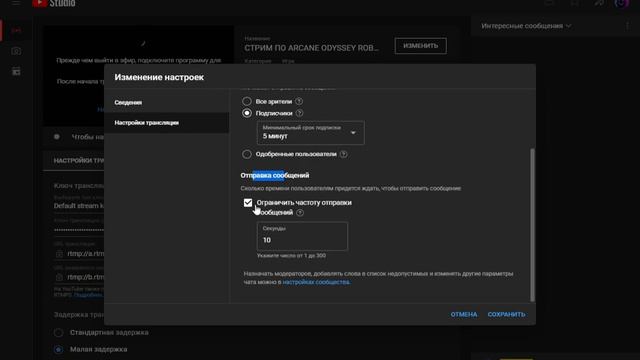Uncheck Ограничить частоту отправки сообщений checkbox

coord(248,202)
